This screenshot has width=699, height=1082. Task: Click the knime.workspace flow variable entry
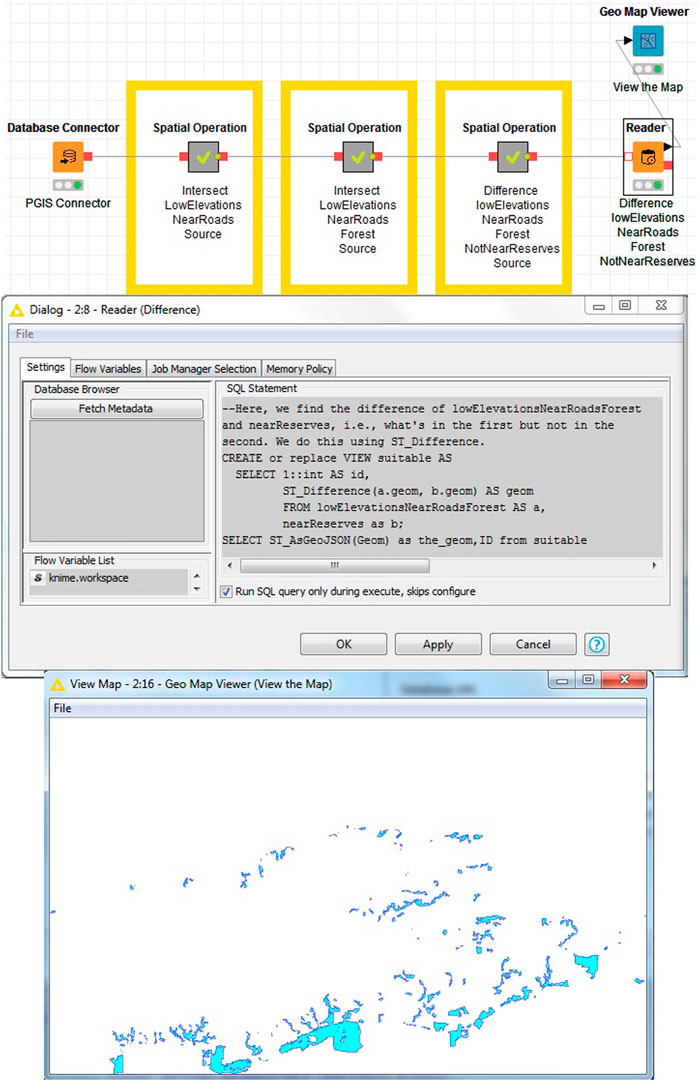(88, 578)
